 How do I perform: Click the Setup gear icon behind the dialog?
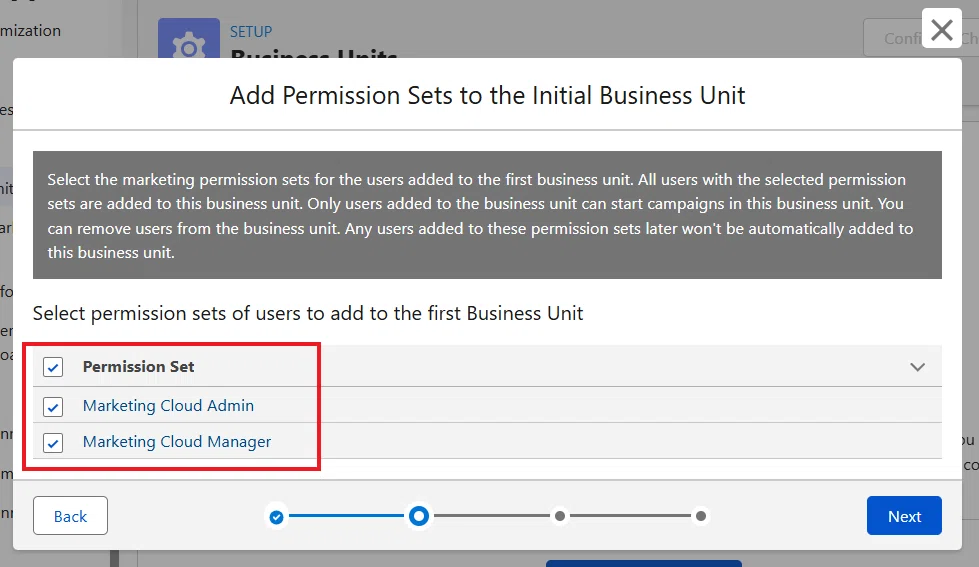(189, 38)
